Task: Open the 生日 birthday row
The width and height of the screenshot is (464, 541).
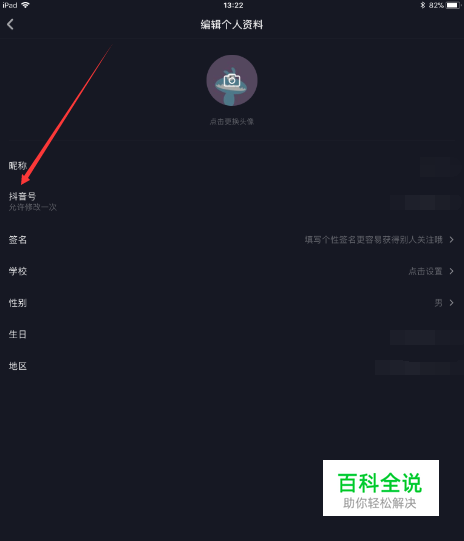Action: pos(232,334)
